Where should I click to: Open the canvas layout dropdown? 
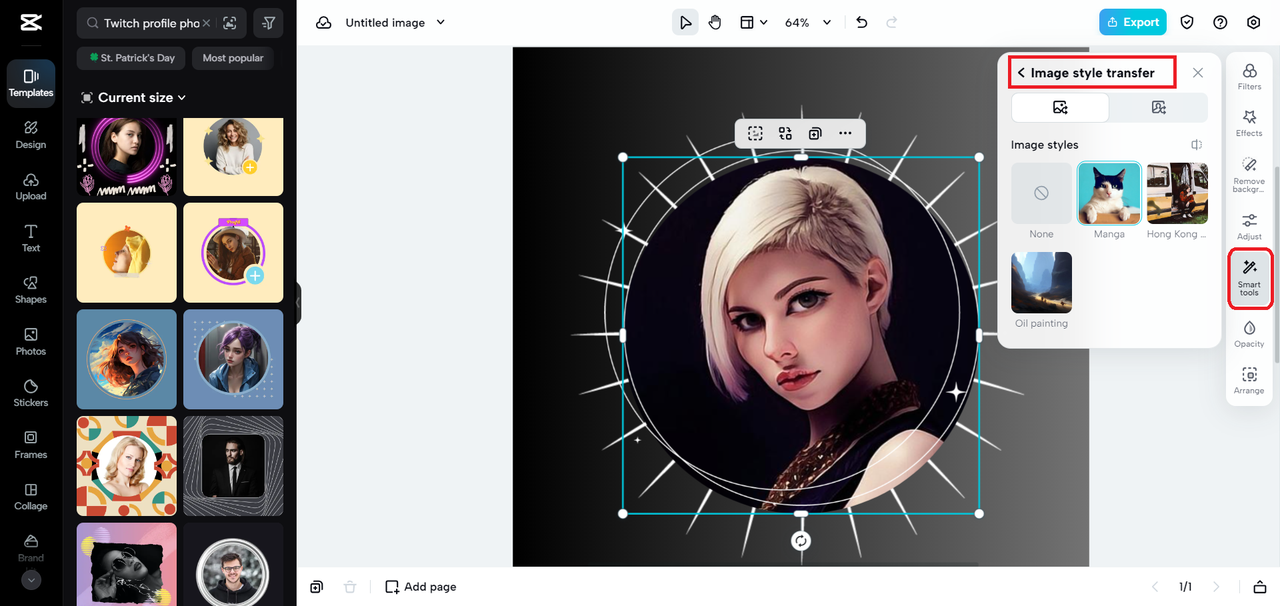click(753, 22)
